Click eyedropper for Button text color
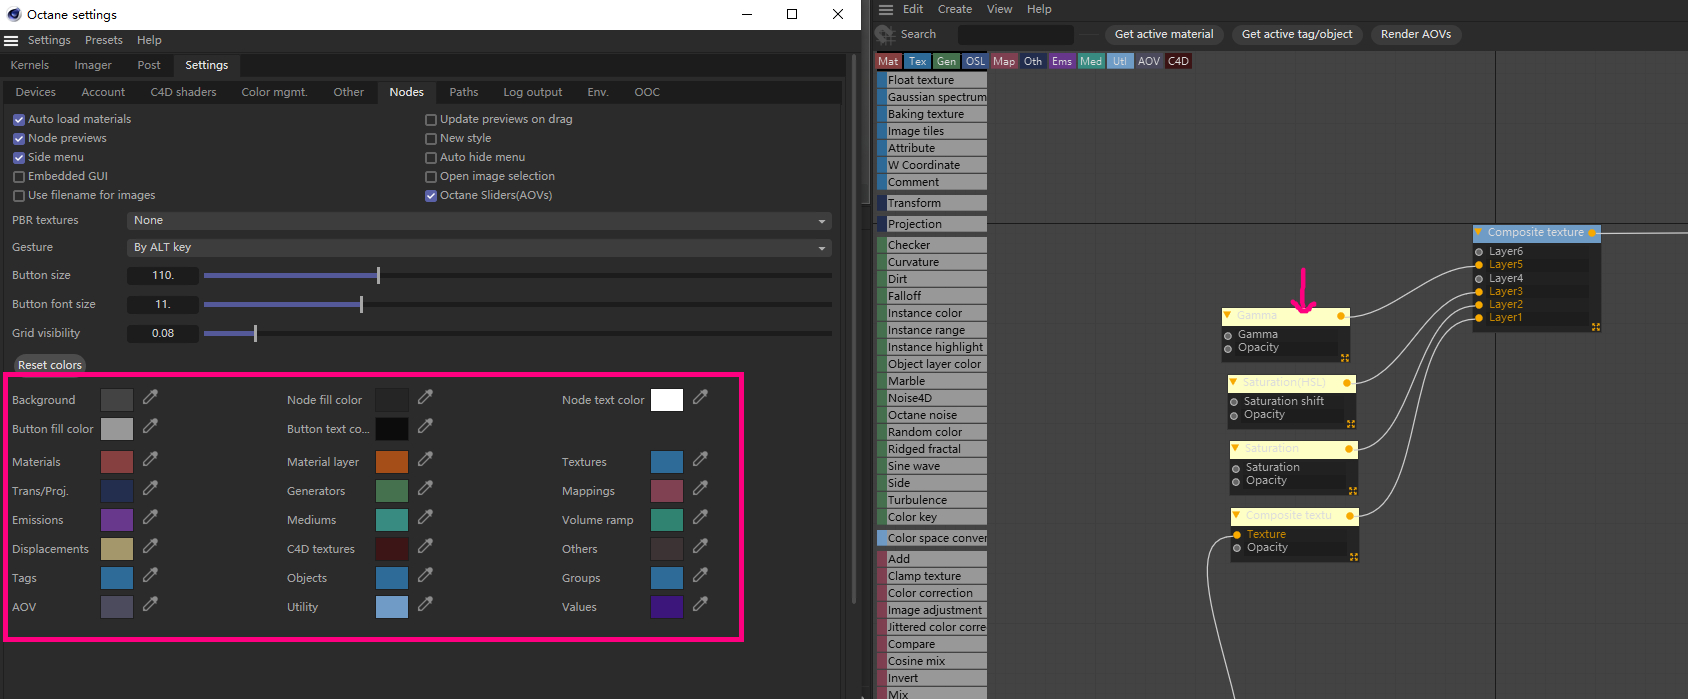 pos(425,427)
